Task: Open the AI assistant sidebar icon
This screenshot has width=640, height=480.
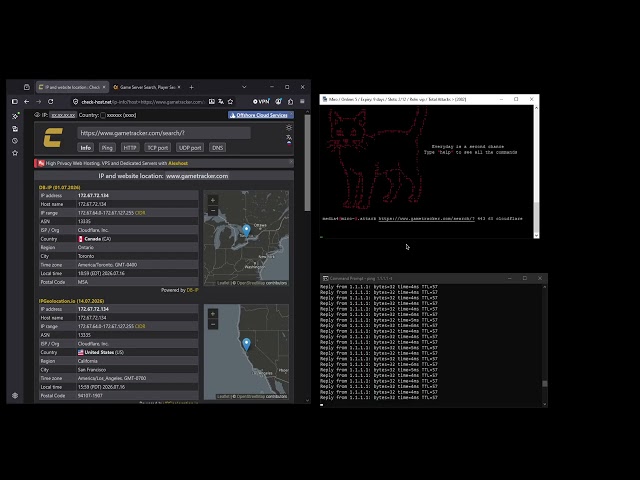Action: coord(16,116)
